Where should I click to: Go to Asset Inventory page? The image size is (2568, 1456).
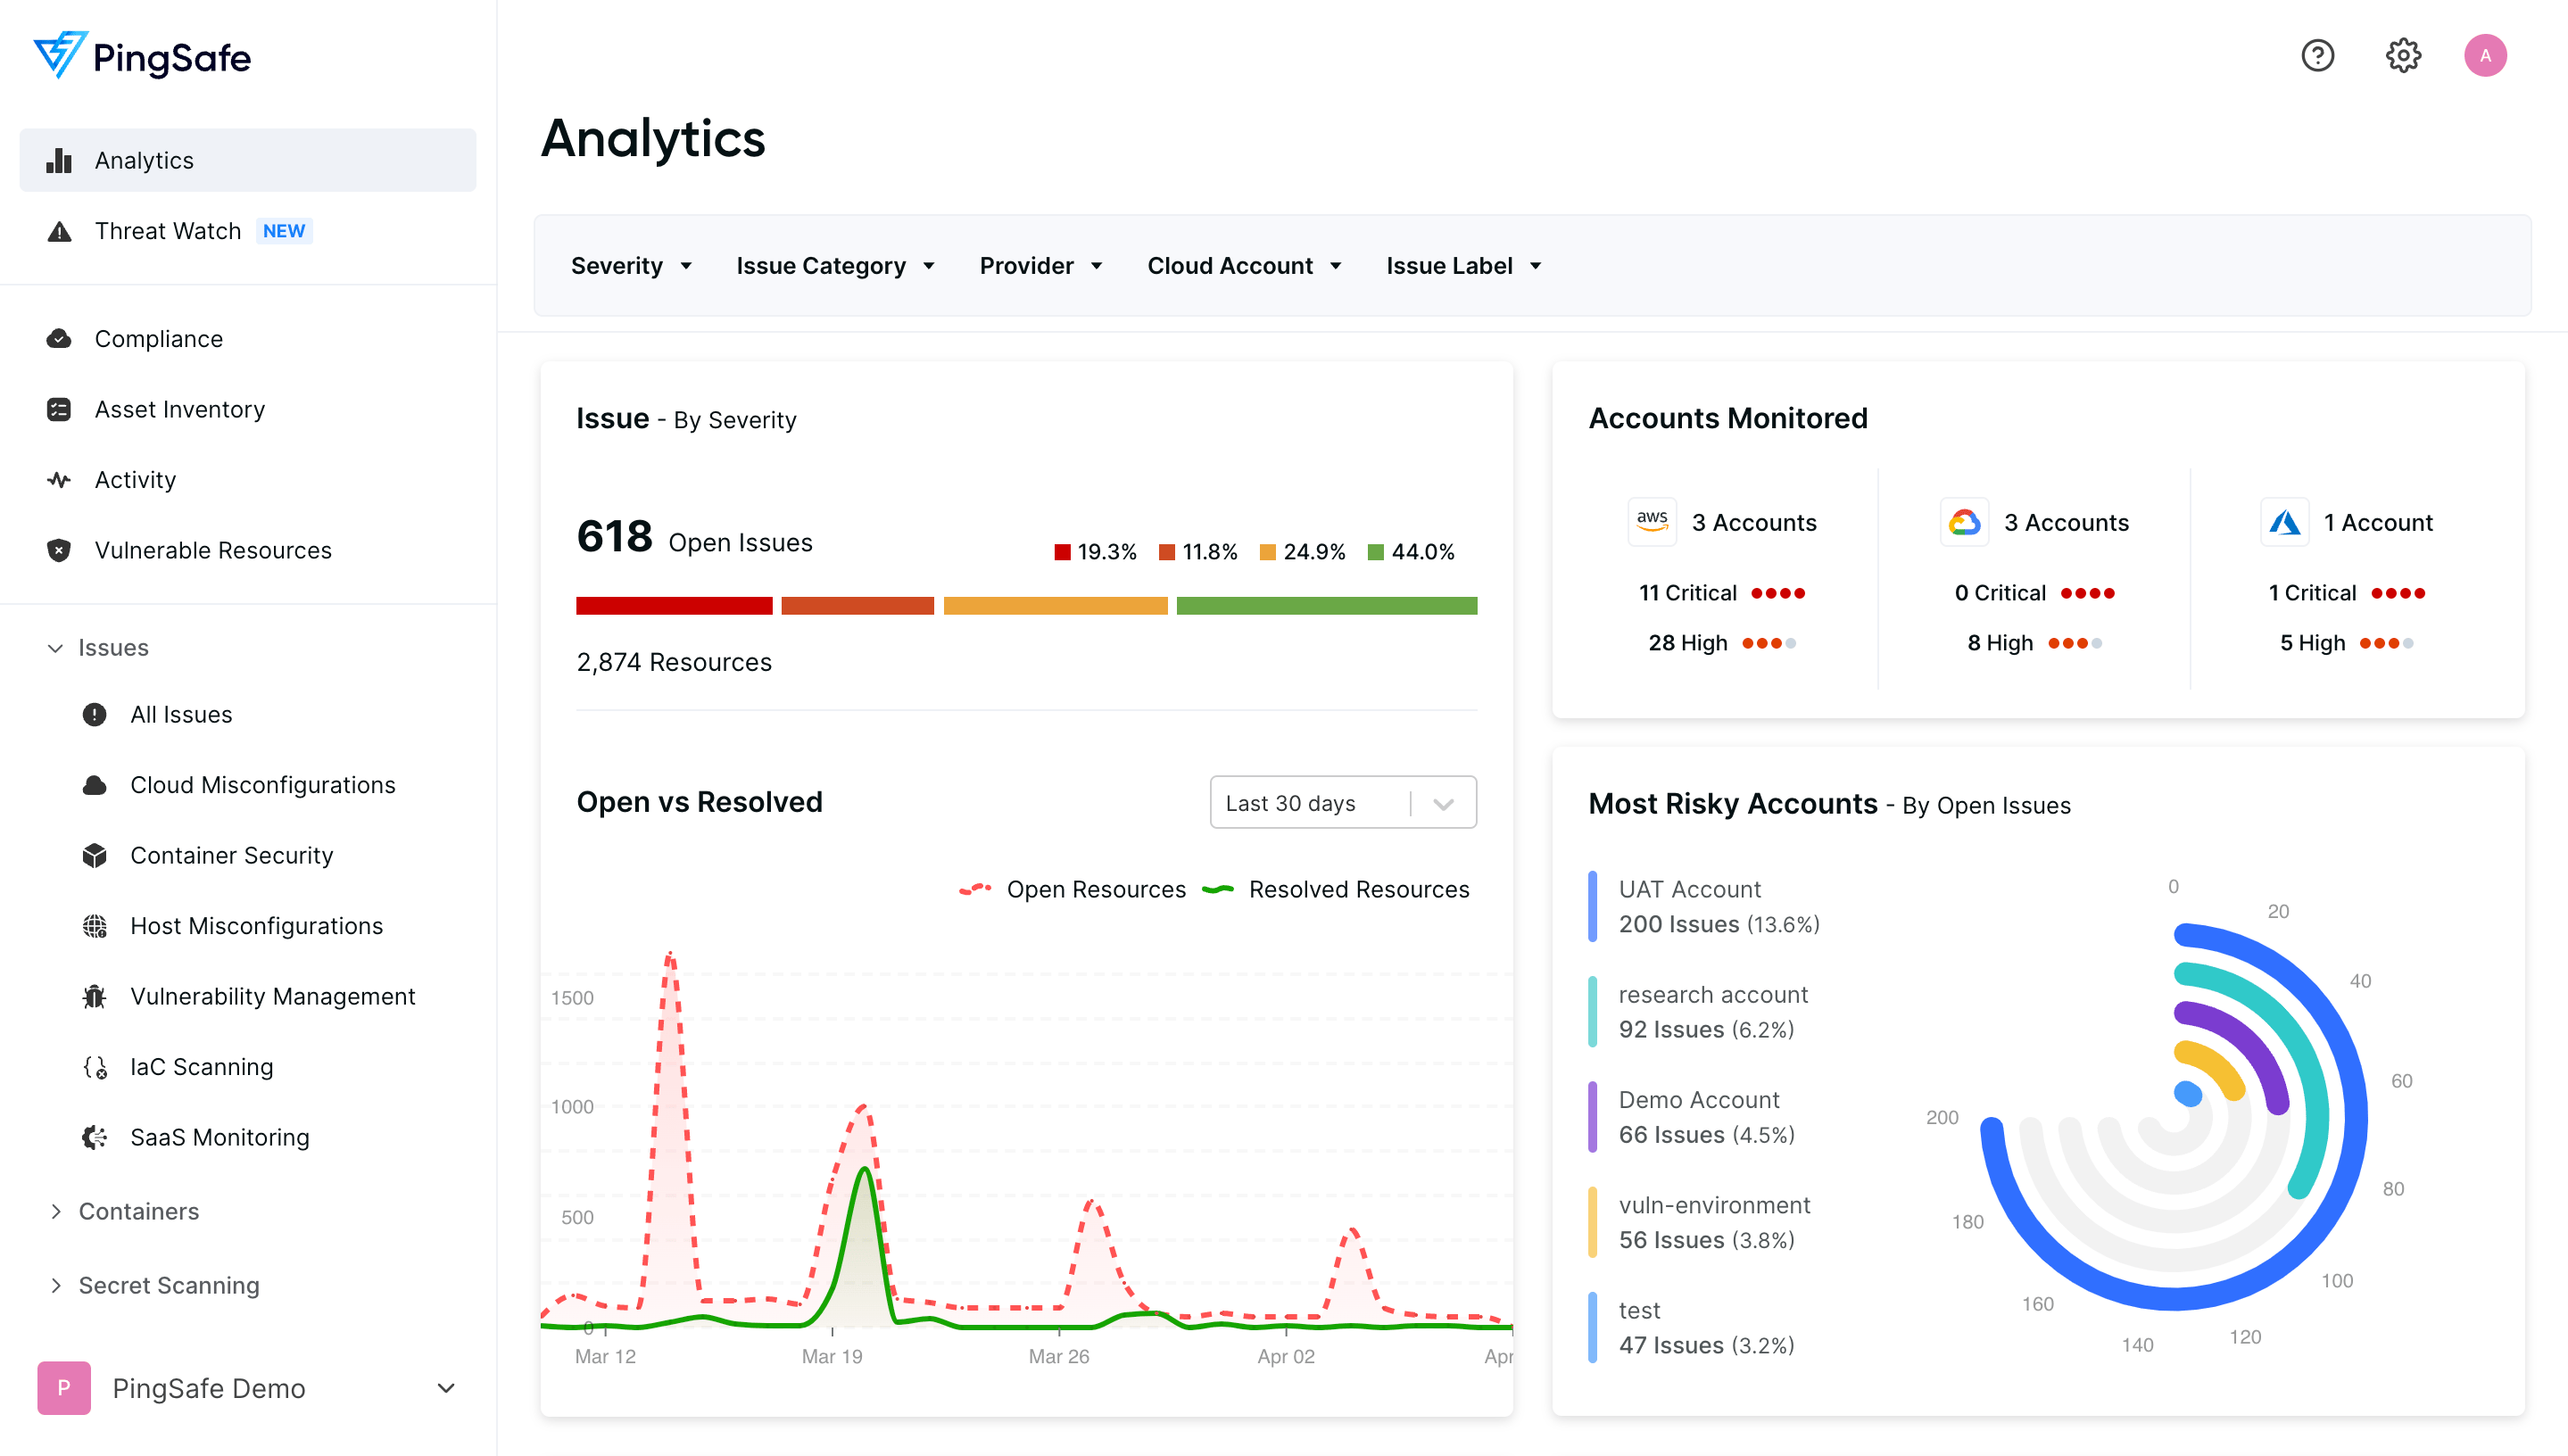tap(180, 409)
